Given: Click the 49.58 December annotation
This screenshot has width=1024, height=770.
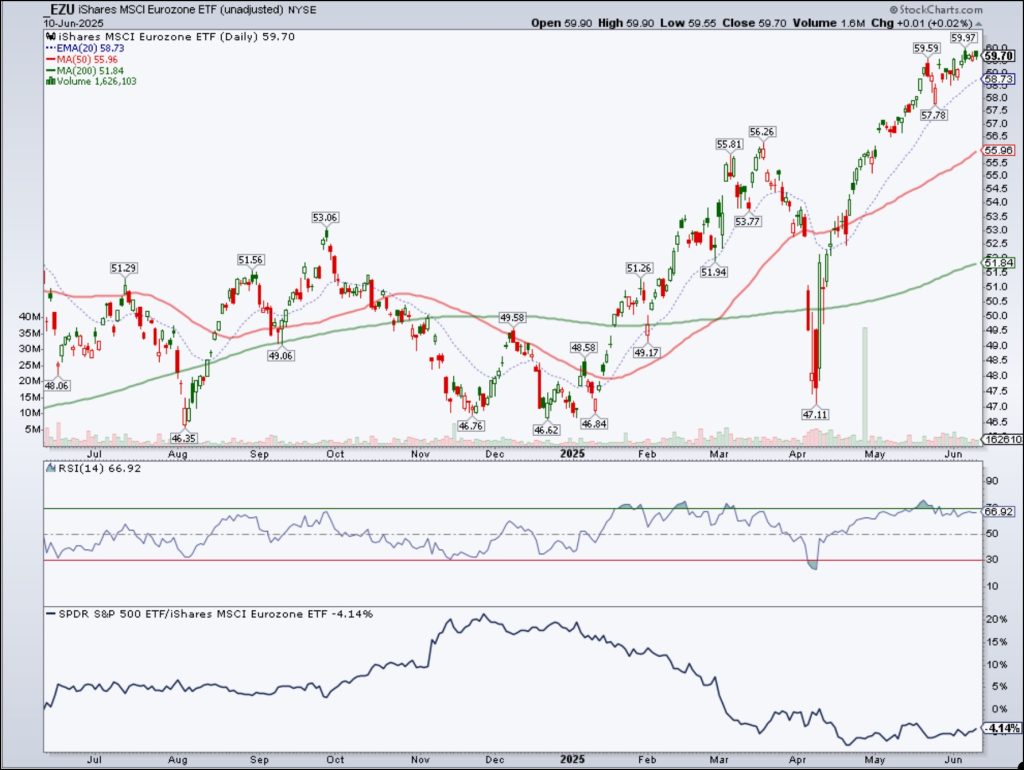Looking at the screenshot, I should click(x=512, y=317).
